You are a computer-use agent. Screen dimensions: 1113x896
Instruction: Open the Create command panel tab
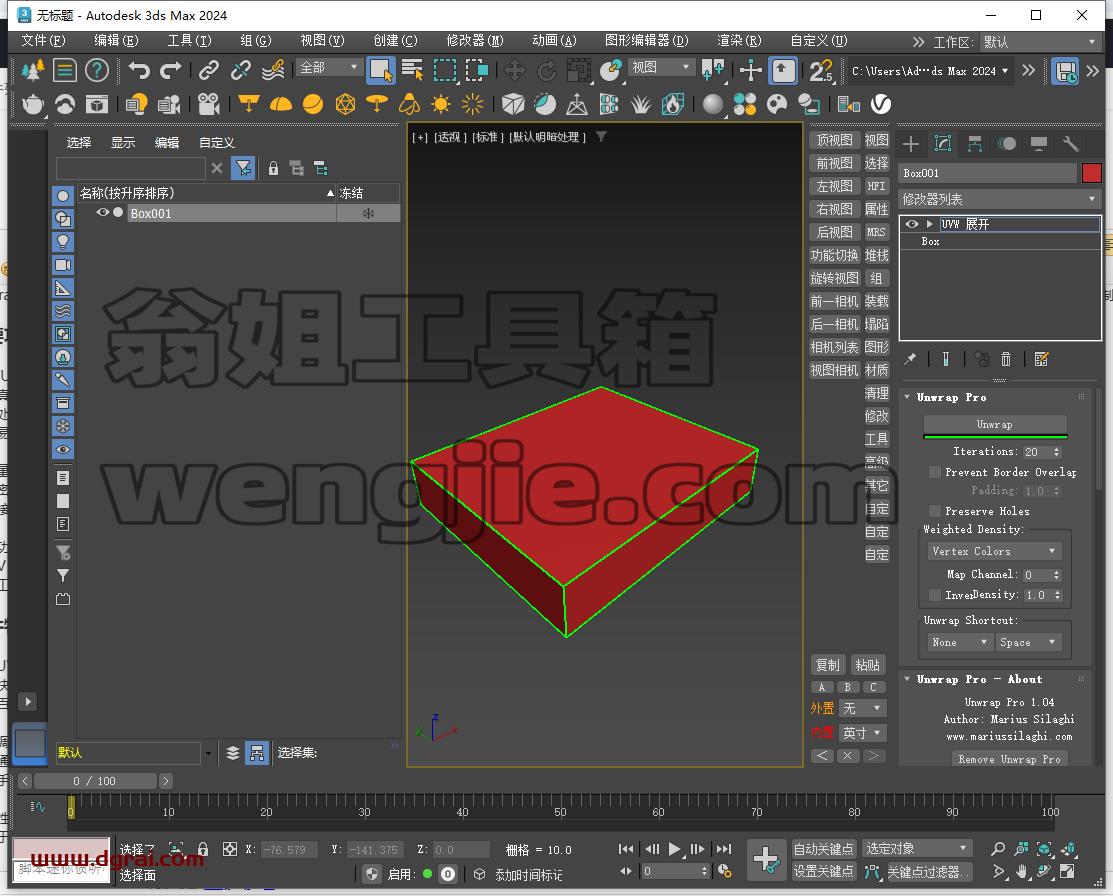(x=911, y=144)
